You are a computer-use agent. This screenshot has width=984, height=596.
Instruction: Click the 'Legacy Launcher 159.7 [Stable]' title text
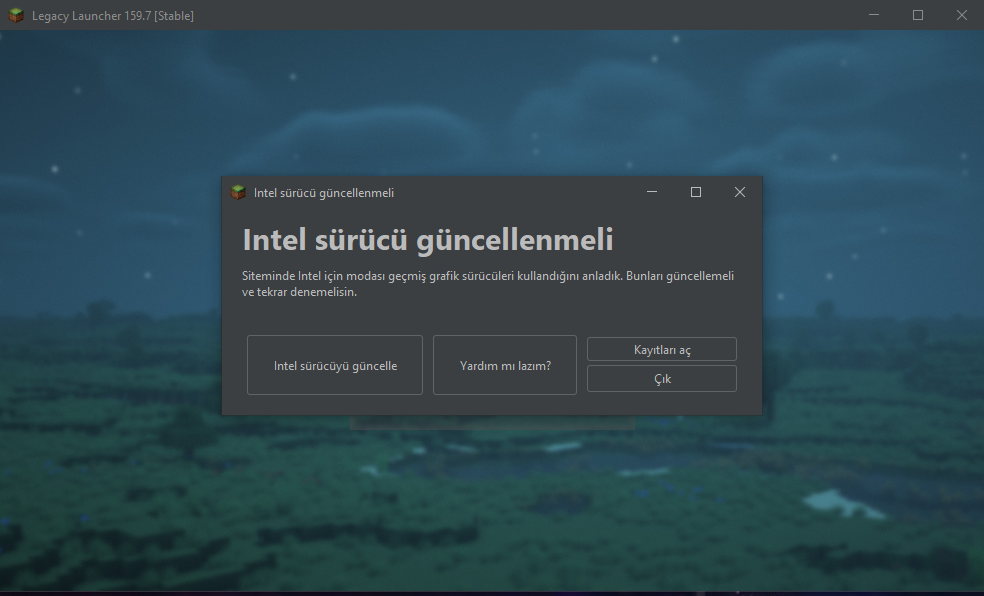pyautogui.click(x=113, y=16)
